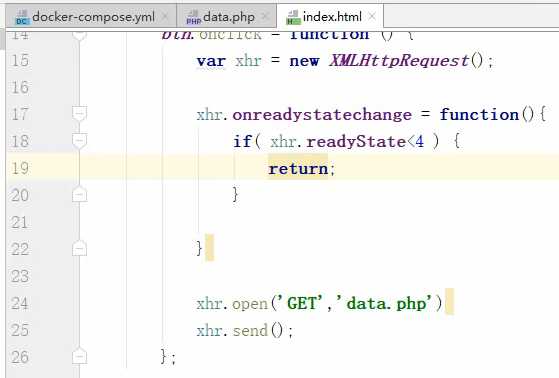
Task: Close the index.html tab
Action: 372,16
